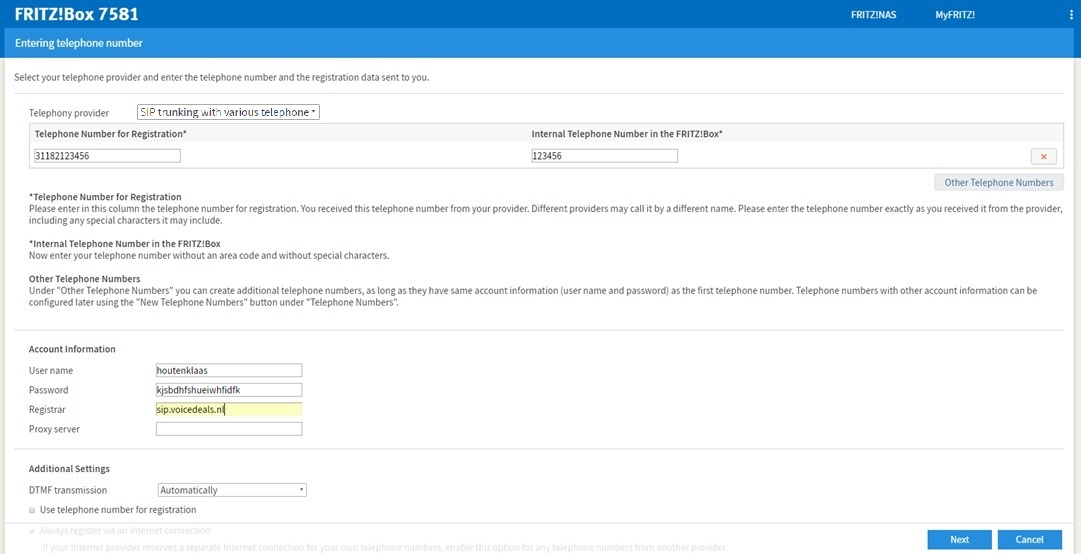Select the User name input field
The height and width of the screenshot is (554, 1081).
click(229, 370)
